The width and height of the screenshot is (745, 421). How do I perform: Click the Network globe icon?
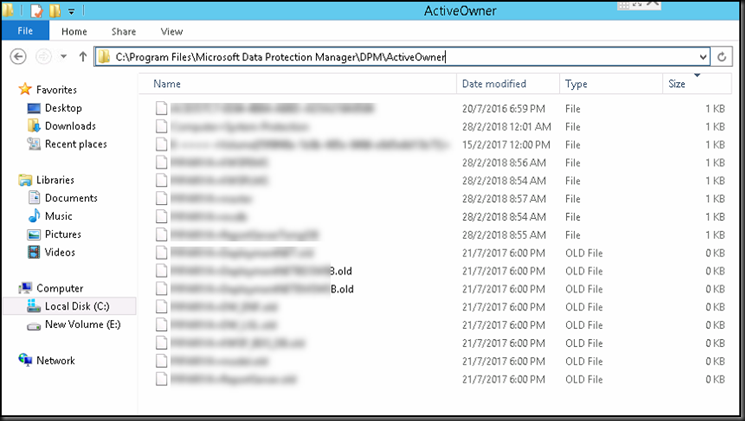pos(25,360)
